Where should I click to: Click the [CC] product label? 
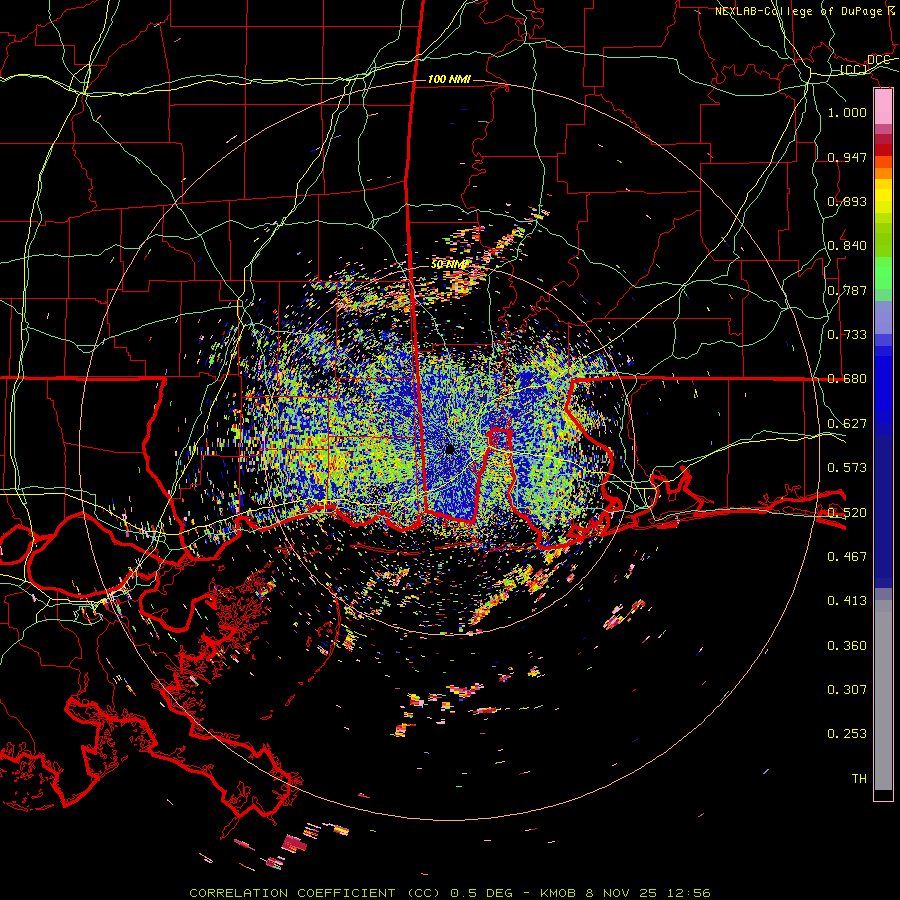tap(854, 70)
